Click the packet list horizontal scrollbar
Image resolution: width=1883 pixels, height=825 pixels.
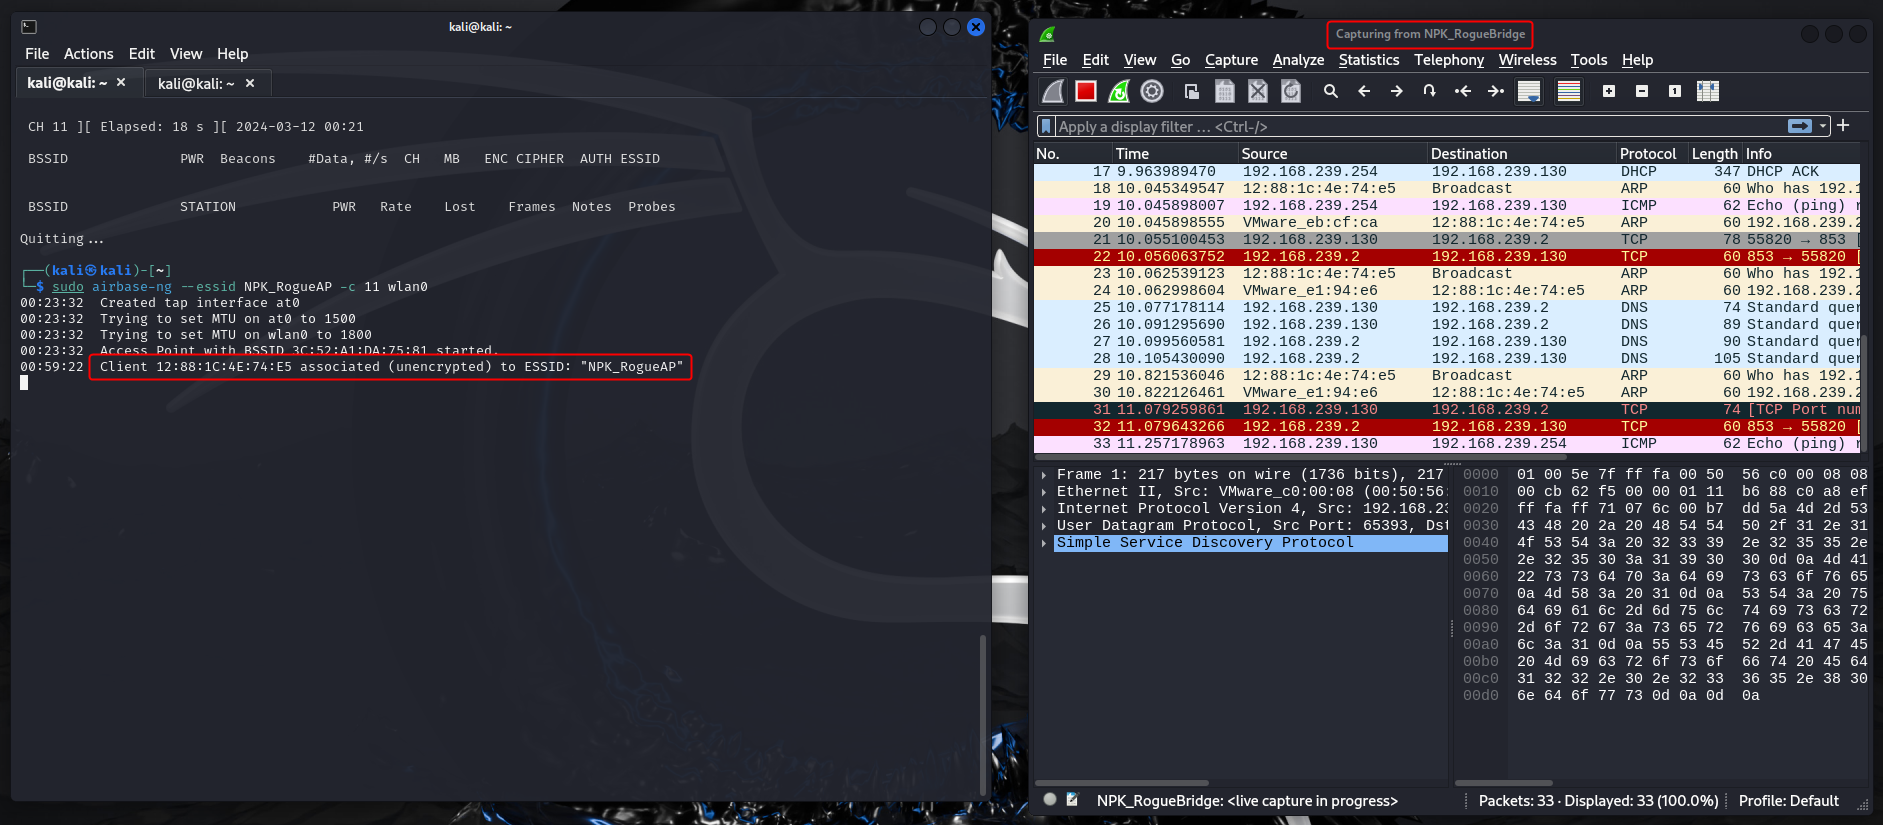pyautogui.click(x=1300, y=456)
